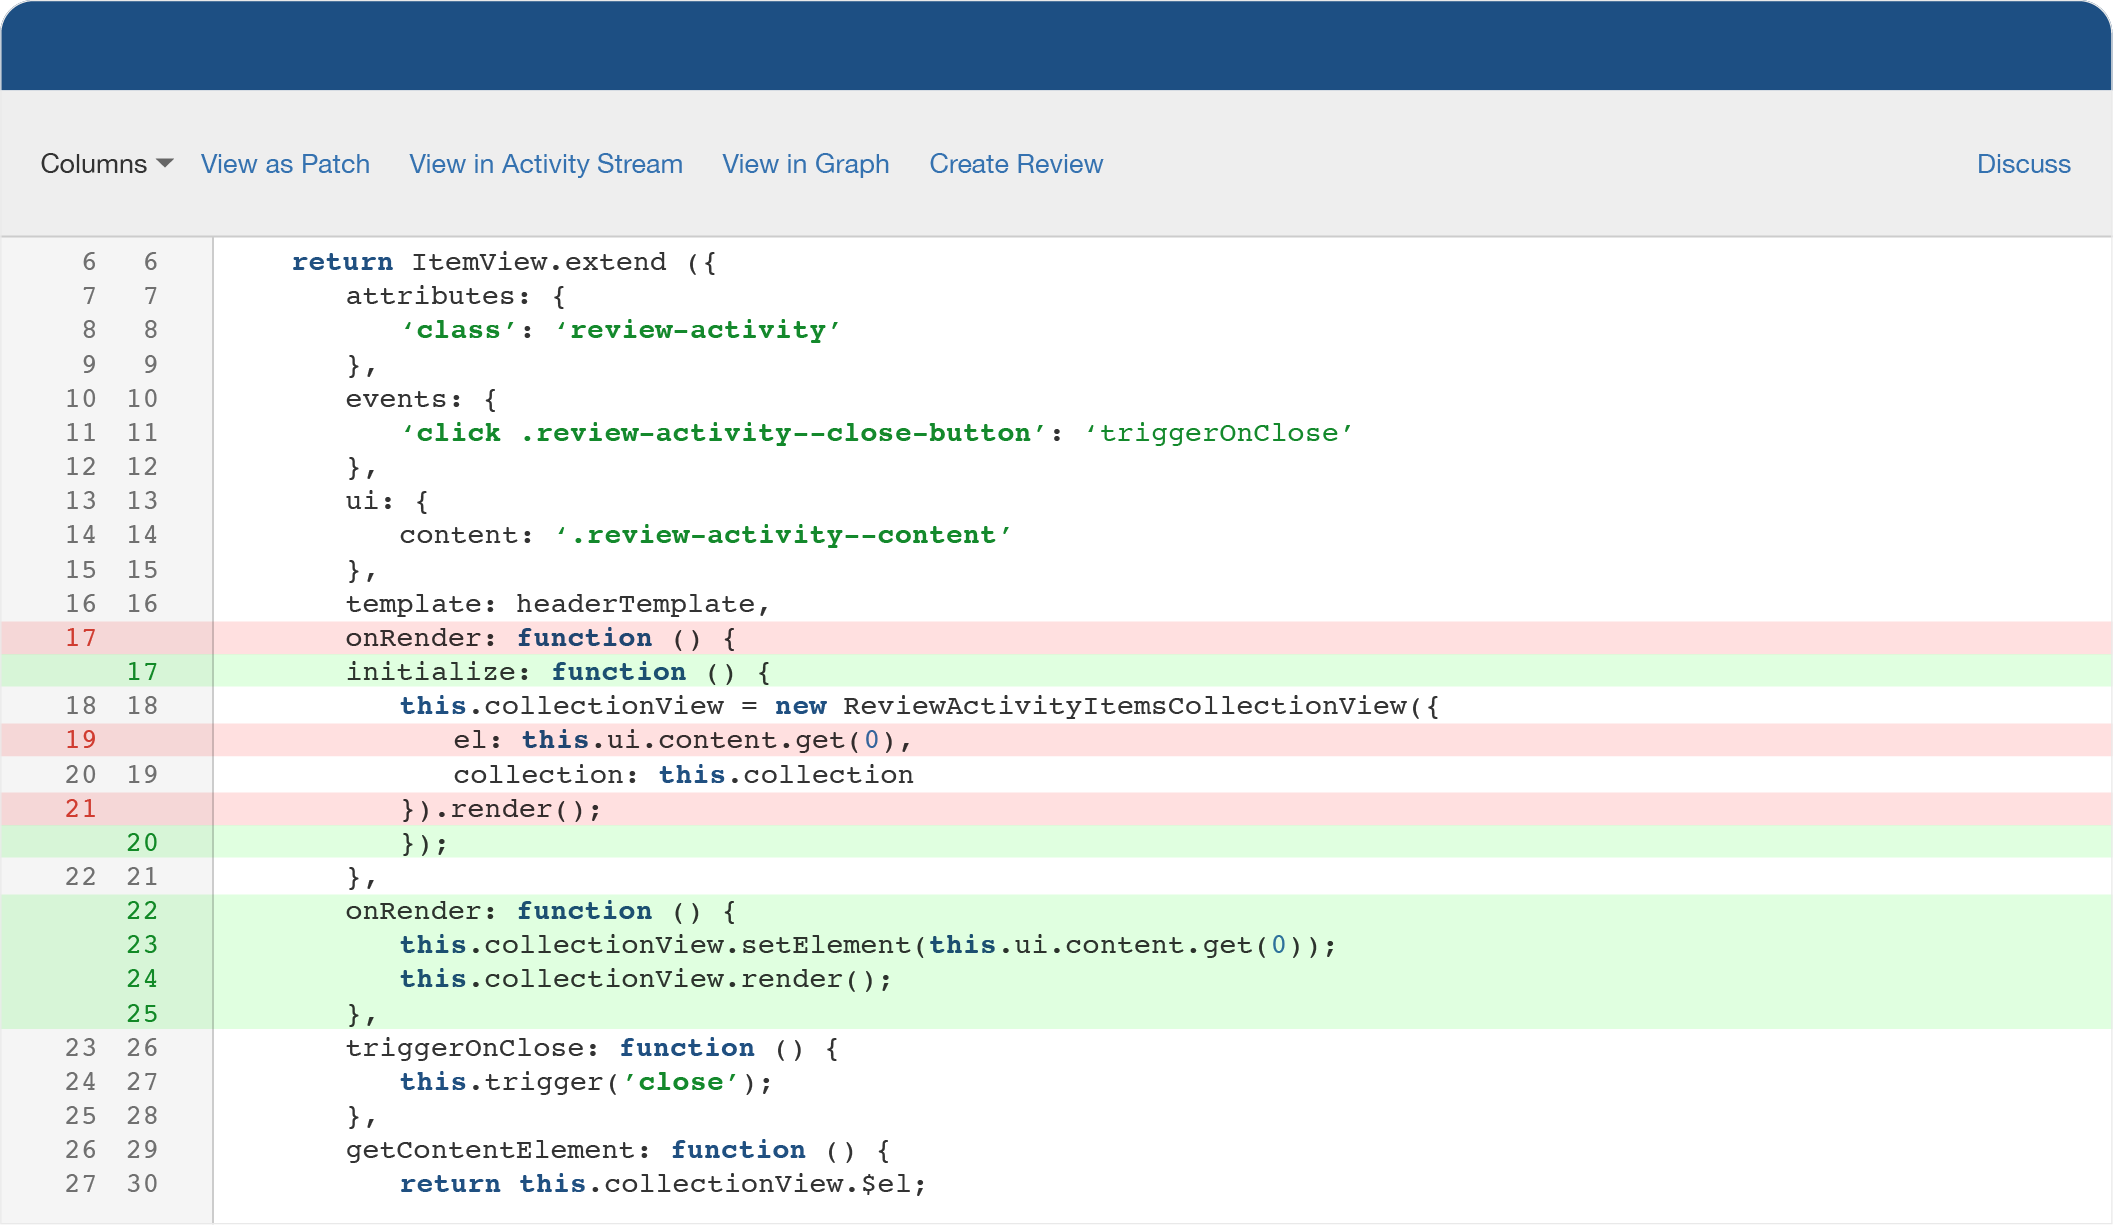This screenshot has height=1225, width=2113.
Task: Click the 'View as Patch' icon
Action: coord(284,162)
